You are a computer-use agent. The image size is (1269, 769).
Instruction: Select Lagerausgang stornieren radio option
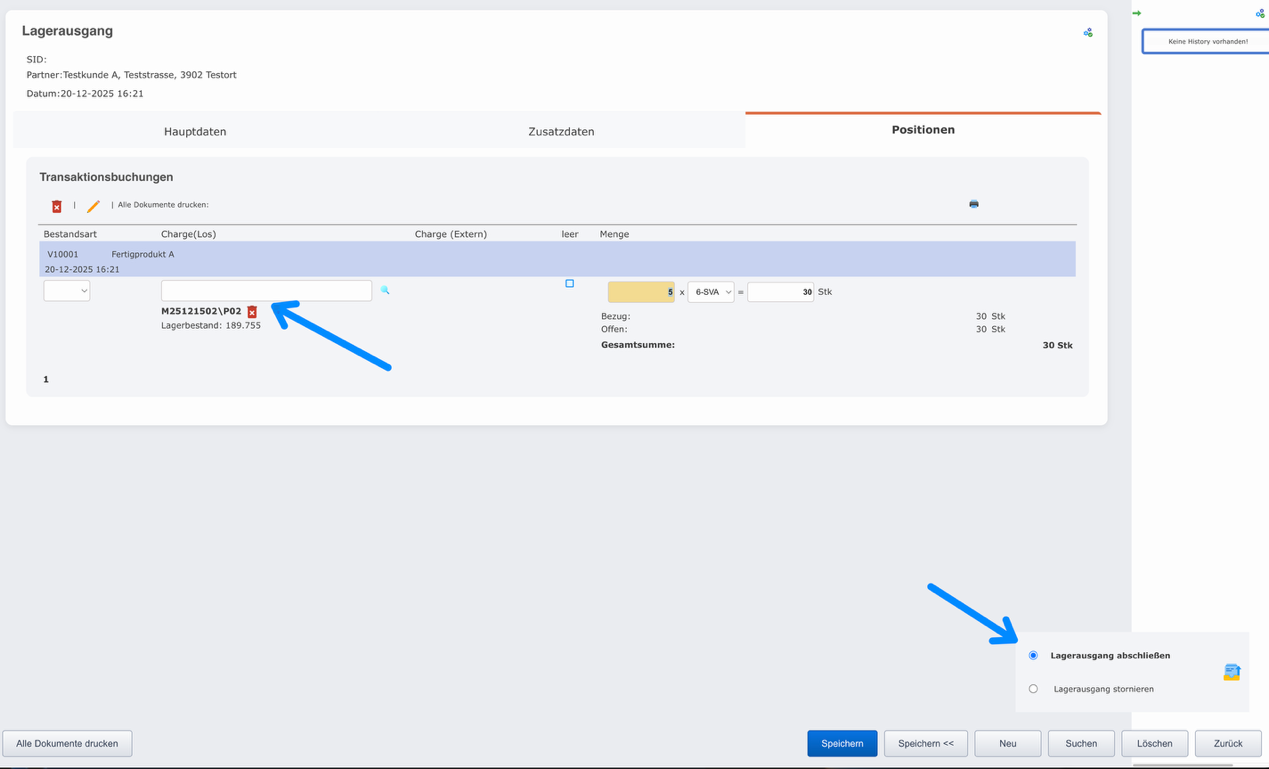click(x=1033, y=689)
